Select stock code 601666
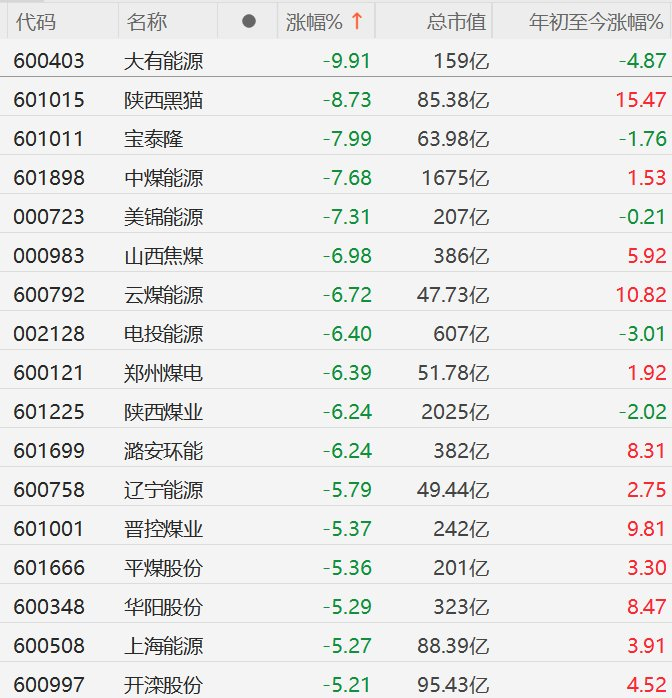Viewport: 672px width, 698px height. (49, 568)
